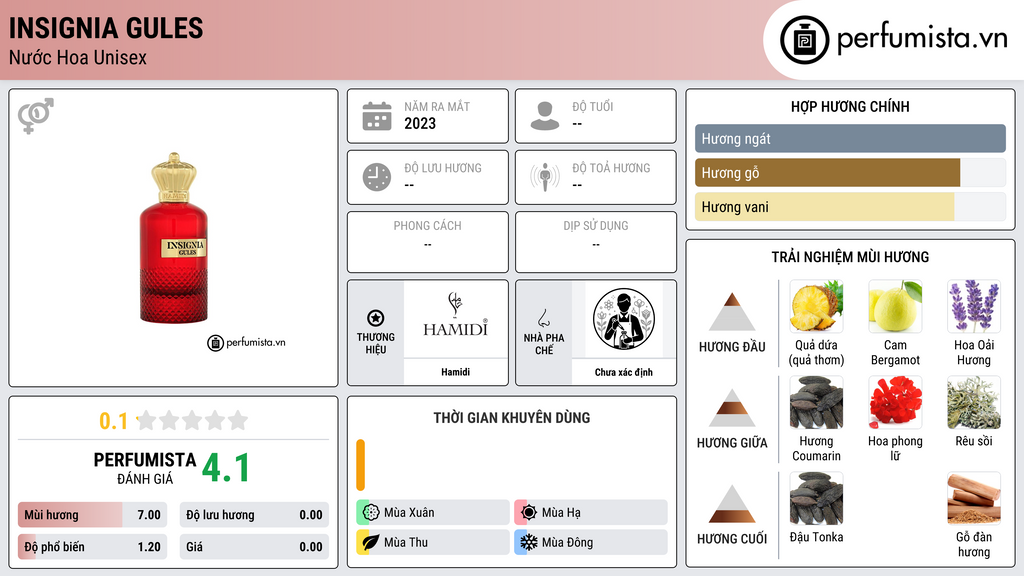
Task: Click the Mùa Đông season label
Action: (x=568, y=542)
